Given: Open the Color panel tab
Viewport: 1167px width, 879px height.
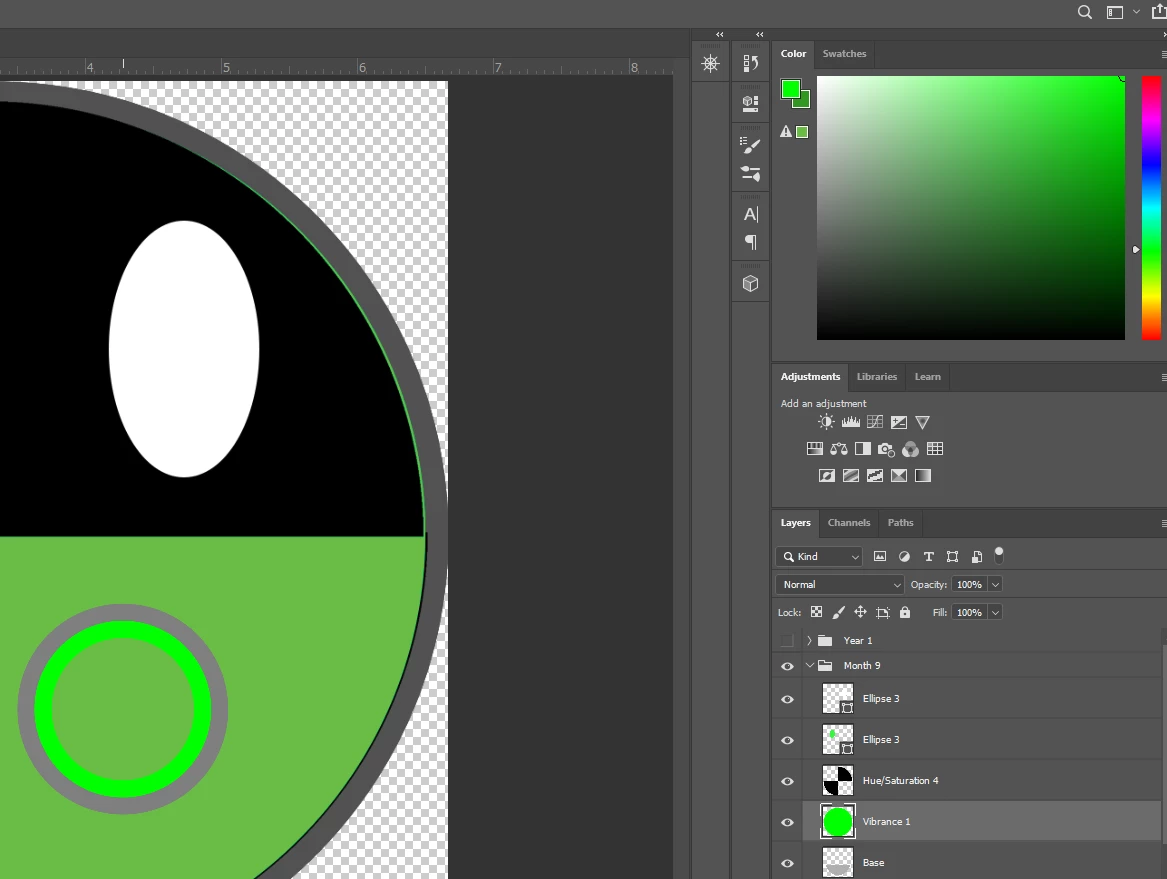Looking at the screenshot, I should pyautogui.click(x=793, y=54).
